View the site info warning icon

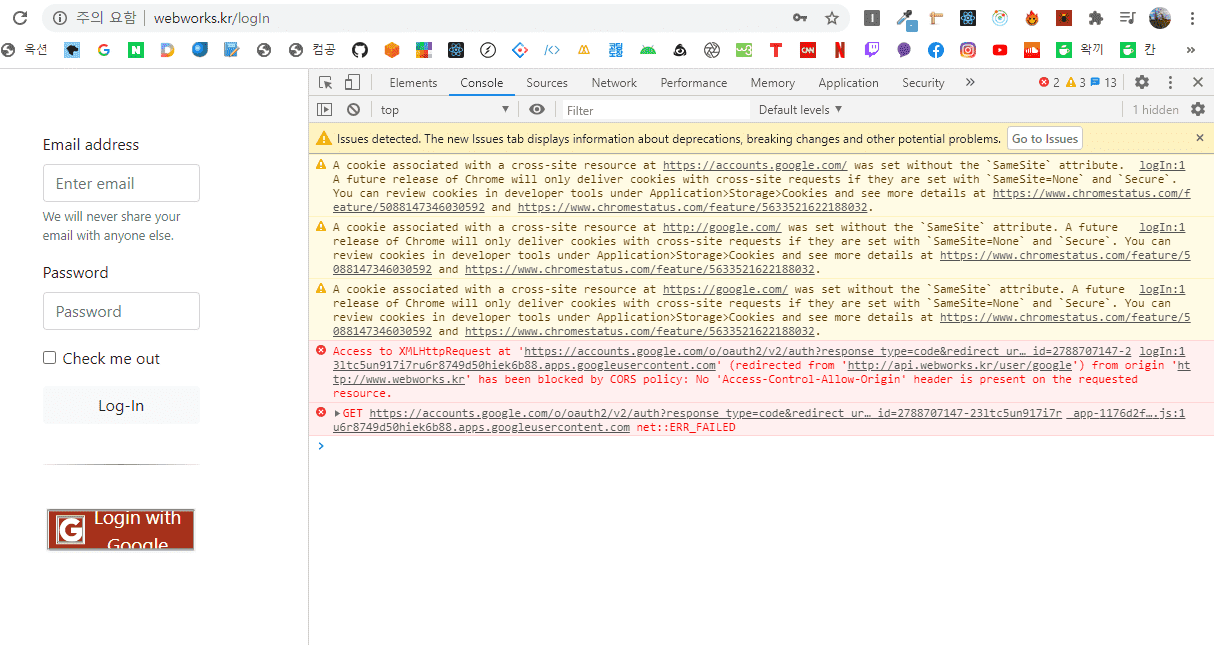coord(59,18)
